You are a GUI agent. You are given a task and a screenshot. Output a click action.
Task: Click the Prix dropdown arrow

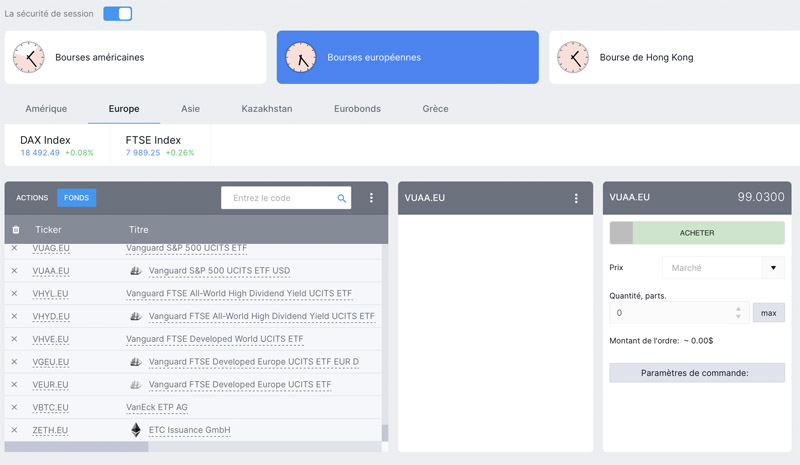coord(773,267)
